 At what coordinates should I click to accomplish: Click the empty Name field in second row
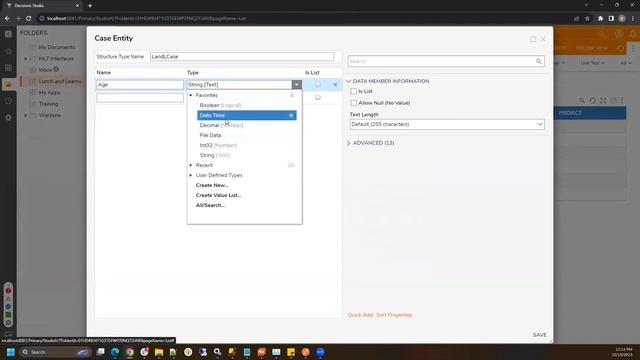(140, 98)
